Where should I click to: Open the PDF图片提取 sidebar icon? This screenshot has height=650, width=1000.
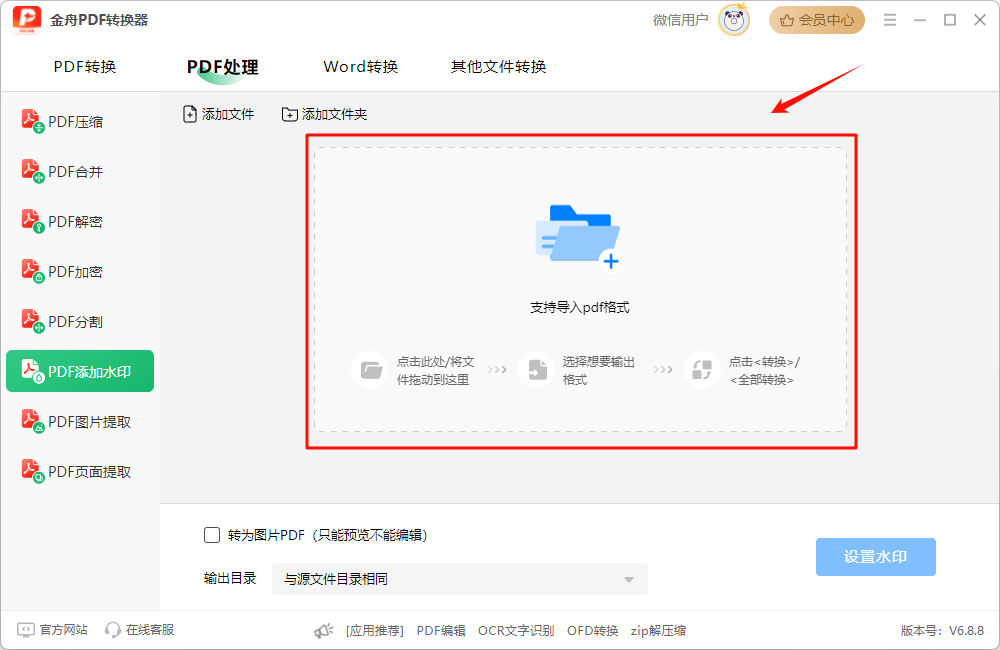pos(33,421)
